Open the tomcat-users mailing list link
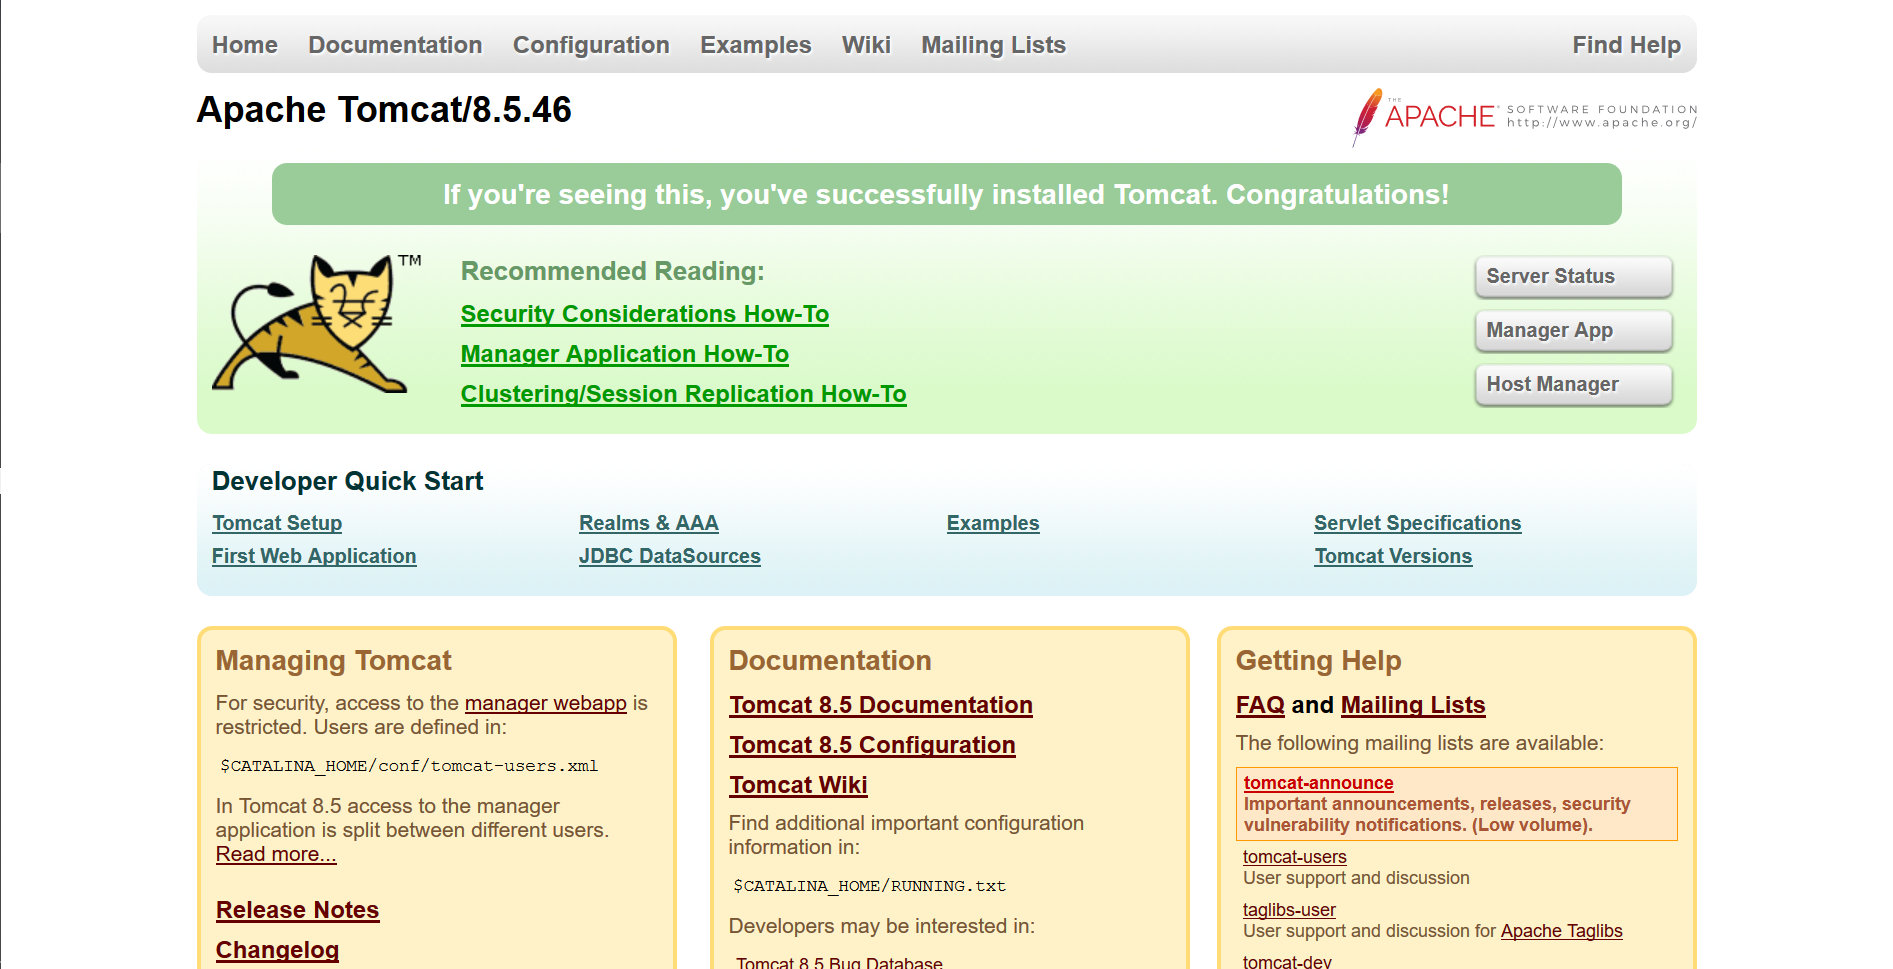Screen dimensions: 1893x969 coord(1294,857)
